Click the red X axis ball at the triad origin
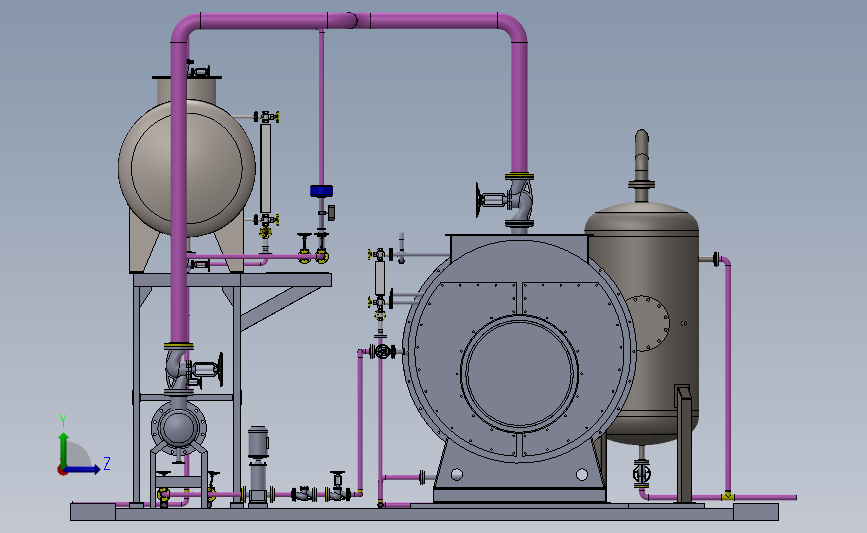 pyautogui.click(x=62, y=471)
